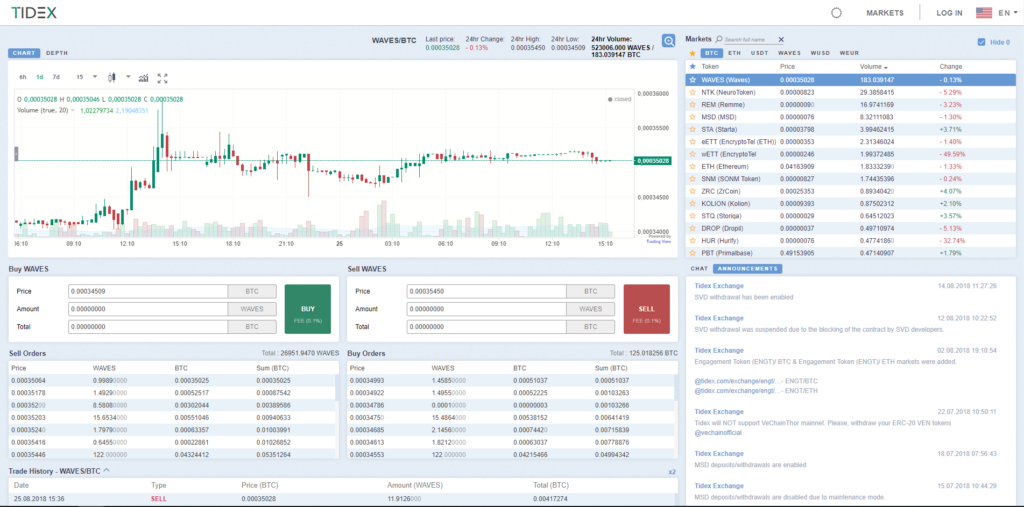Favorite the PBT (Primalbase) row star
Screen dimensions: 1024x507
[x=693, y=254]
